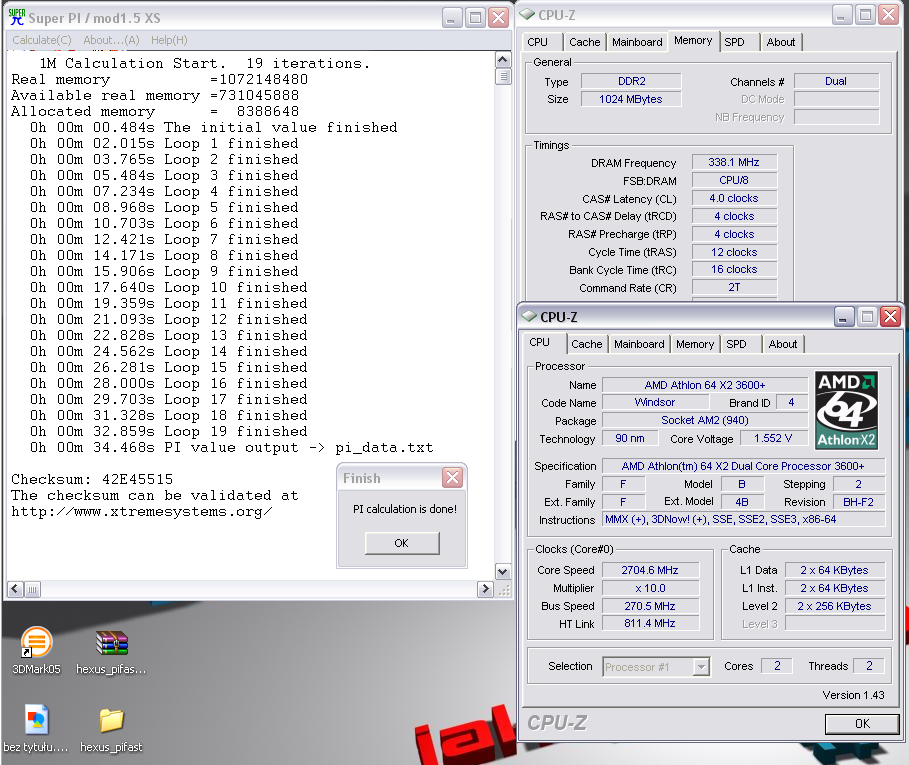Click the Super PI horizontal scrollbar left arrow
The height and width of the screenshot is (765, 909).
click(x=15, y=589)
